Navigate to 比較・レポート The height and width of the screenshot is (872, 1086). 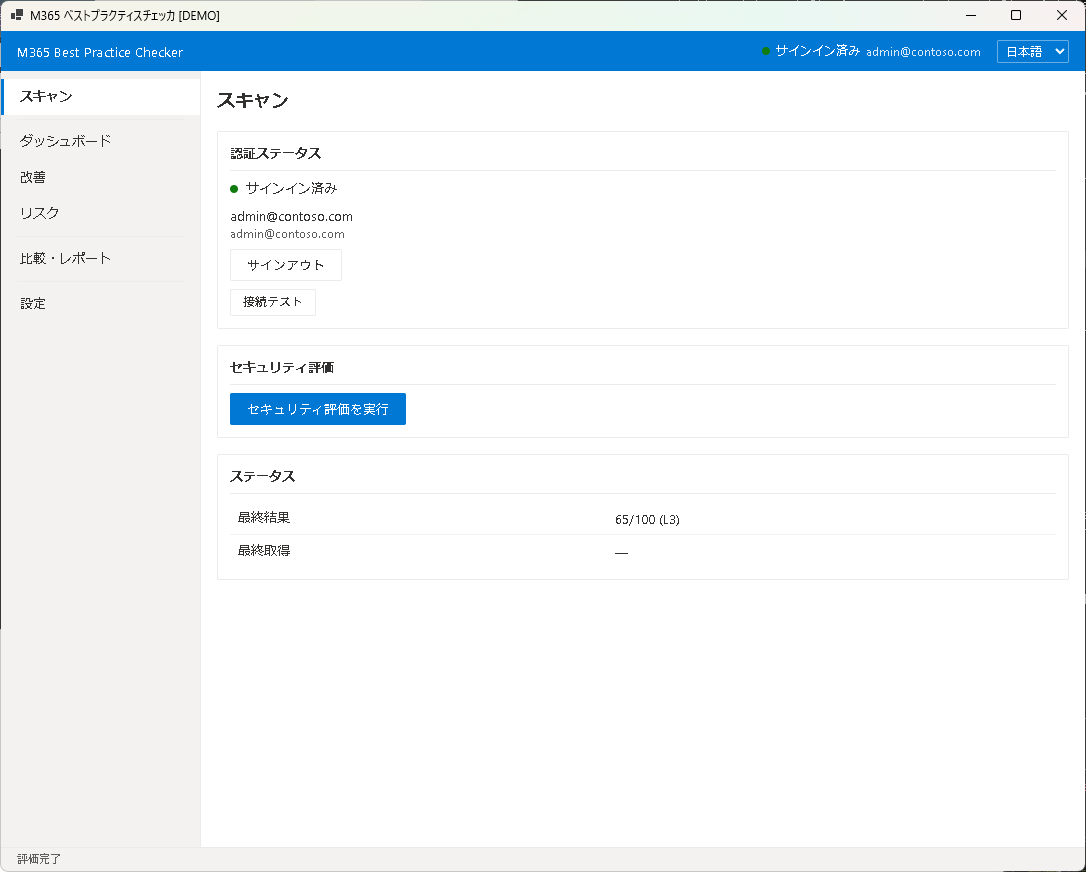[65, 258]
